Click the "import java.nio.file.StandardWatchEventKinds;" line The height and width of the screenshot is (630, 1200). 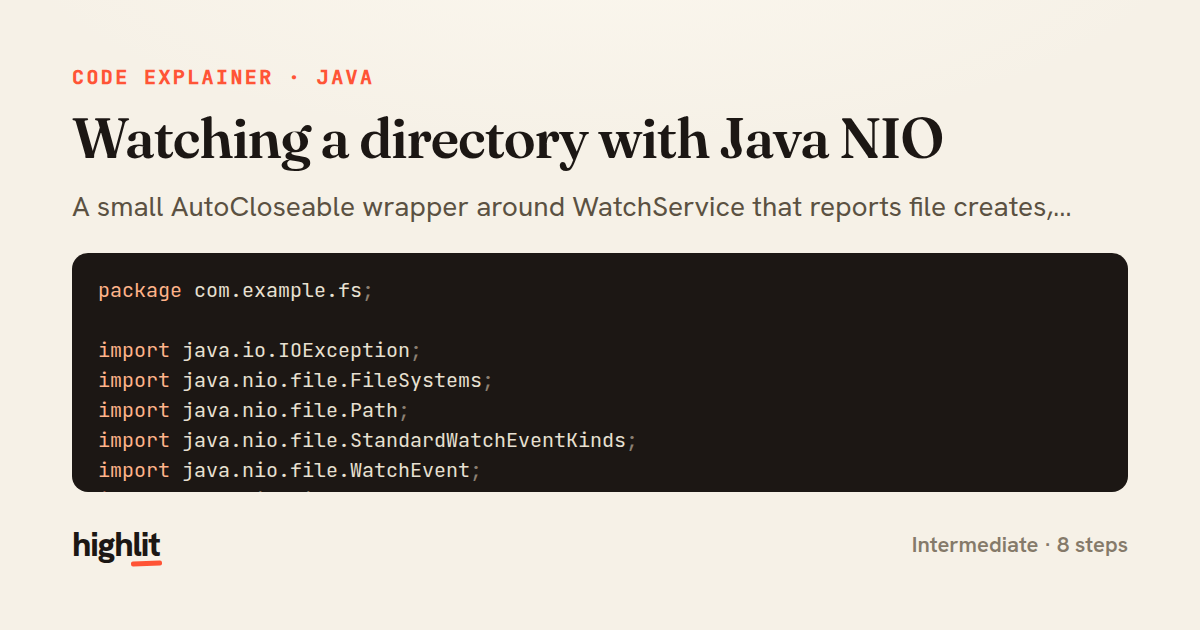pyautogui.click(x=368, y=441)
